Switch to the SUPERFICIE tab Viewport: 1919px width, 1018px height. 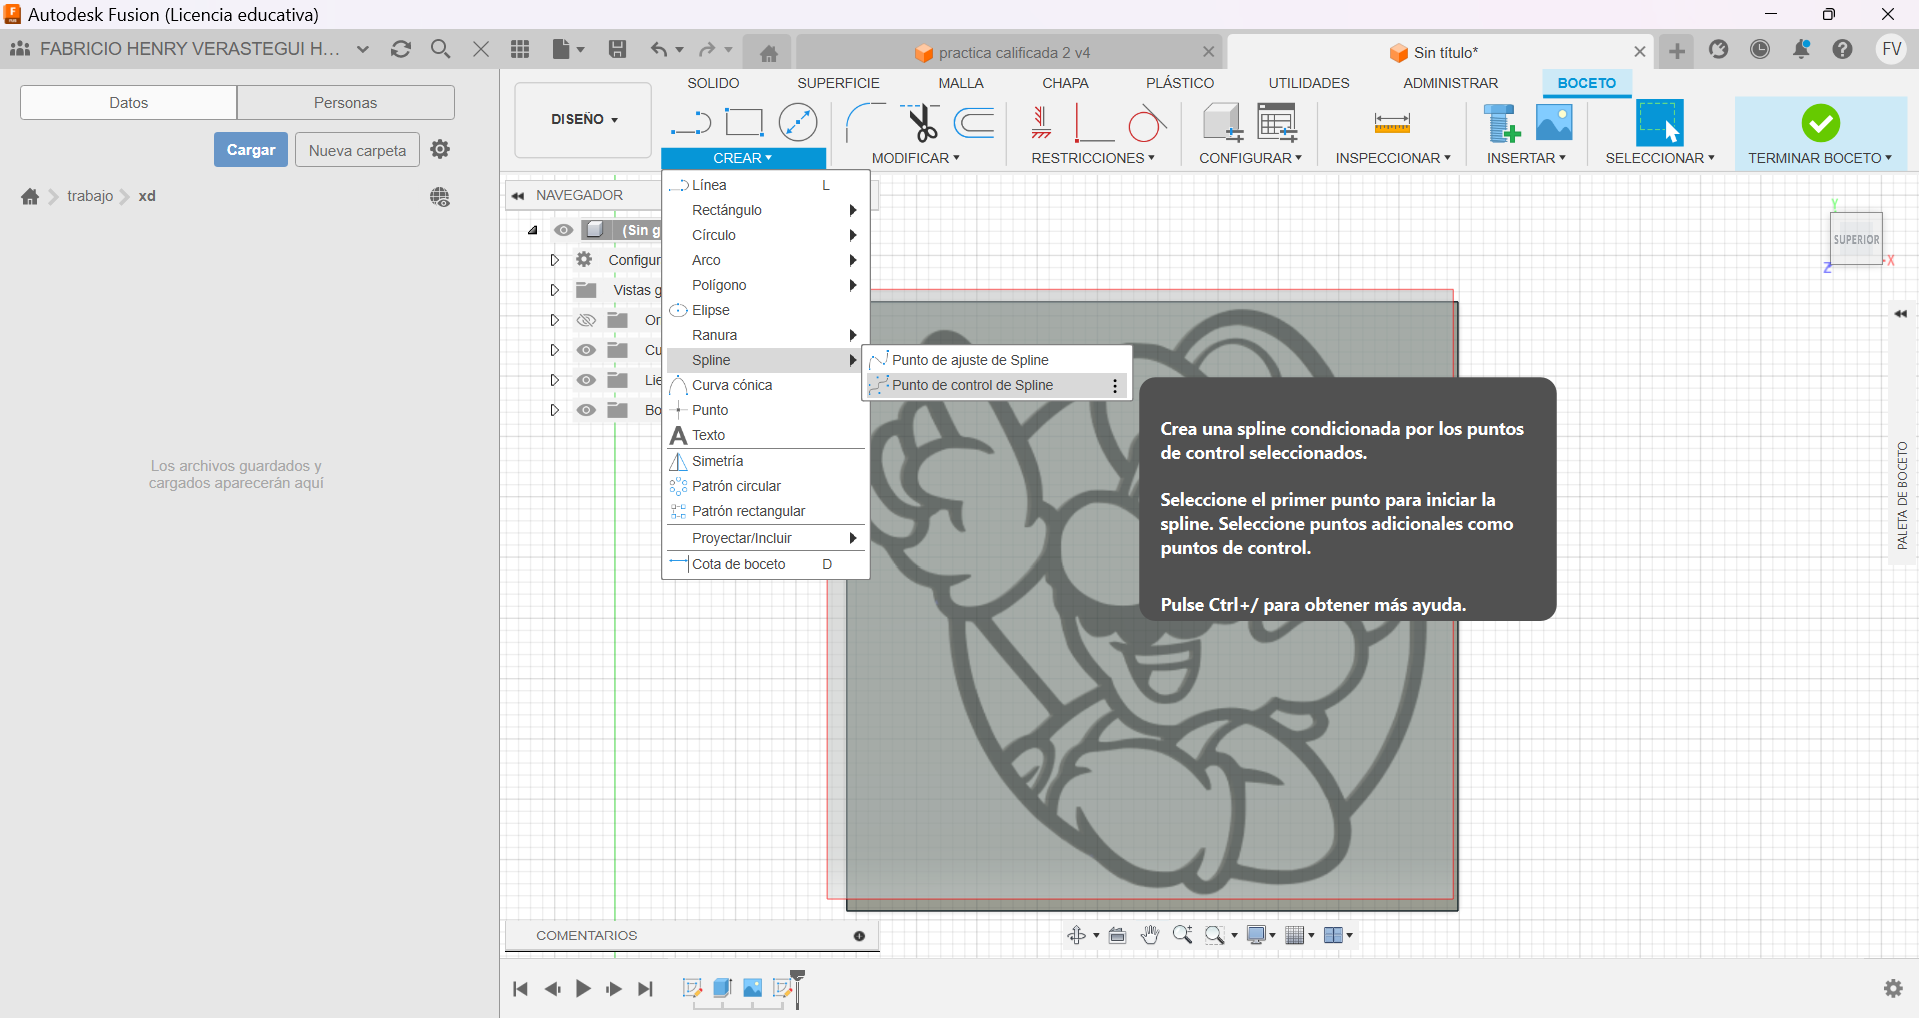(x=838, y=83)
